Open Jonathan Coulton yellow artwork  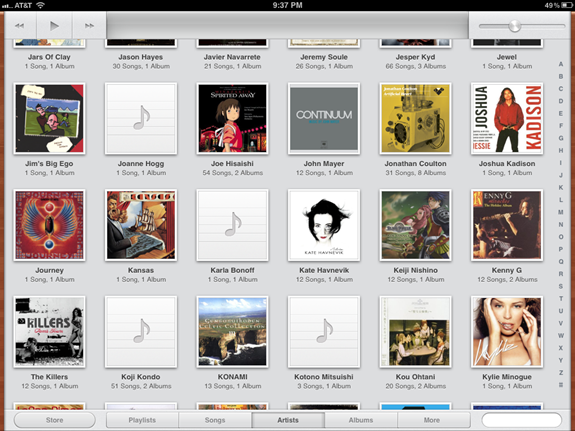click(x=415, y=118)
